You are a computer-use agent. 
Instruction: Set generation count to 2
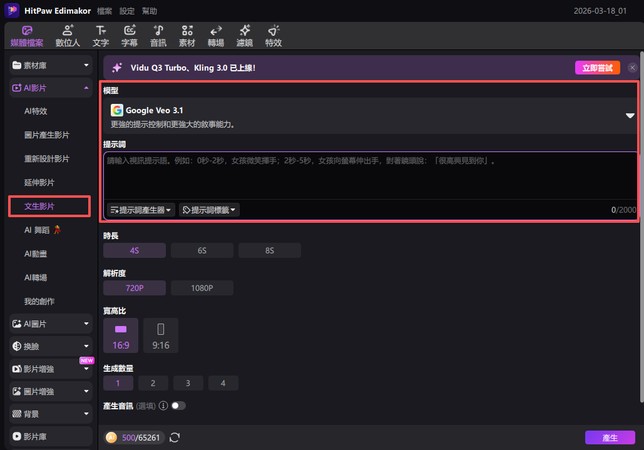[x=153, y=383]
